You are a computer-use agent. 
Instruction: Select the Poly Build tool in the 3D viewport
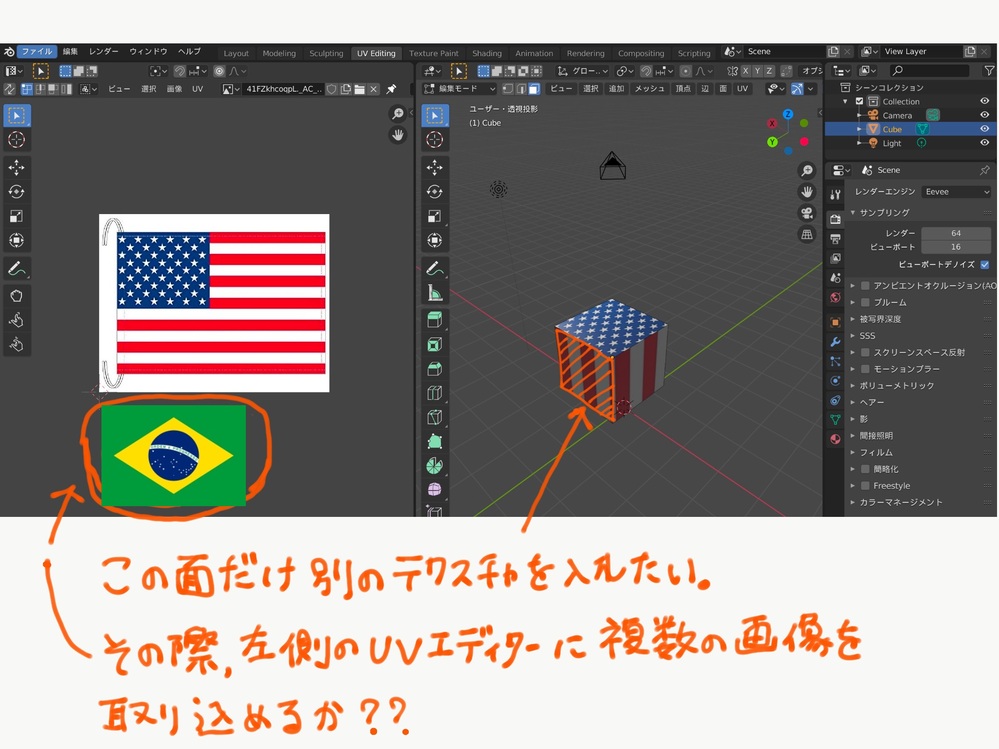coord(435,441)
